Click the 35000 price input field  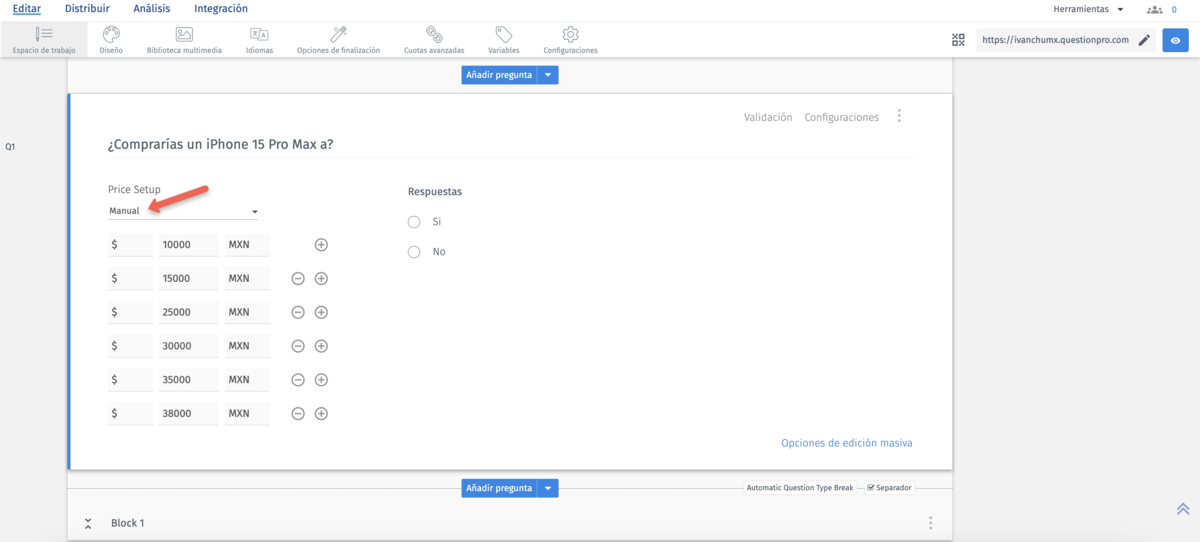tap(188, 380)
